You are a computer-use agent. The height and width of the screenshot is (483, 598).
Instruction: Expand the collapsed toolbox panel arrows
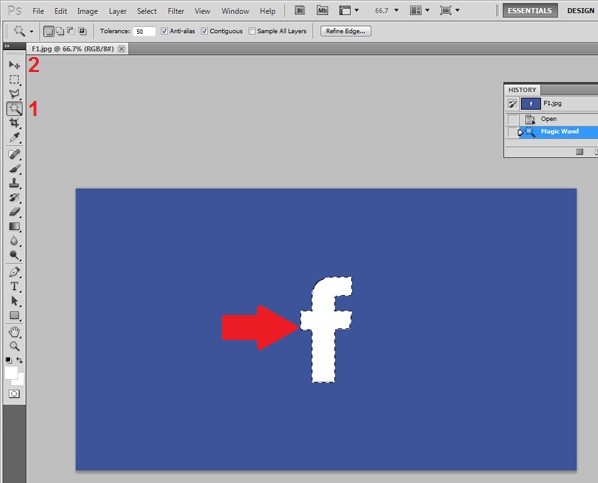7,46
